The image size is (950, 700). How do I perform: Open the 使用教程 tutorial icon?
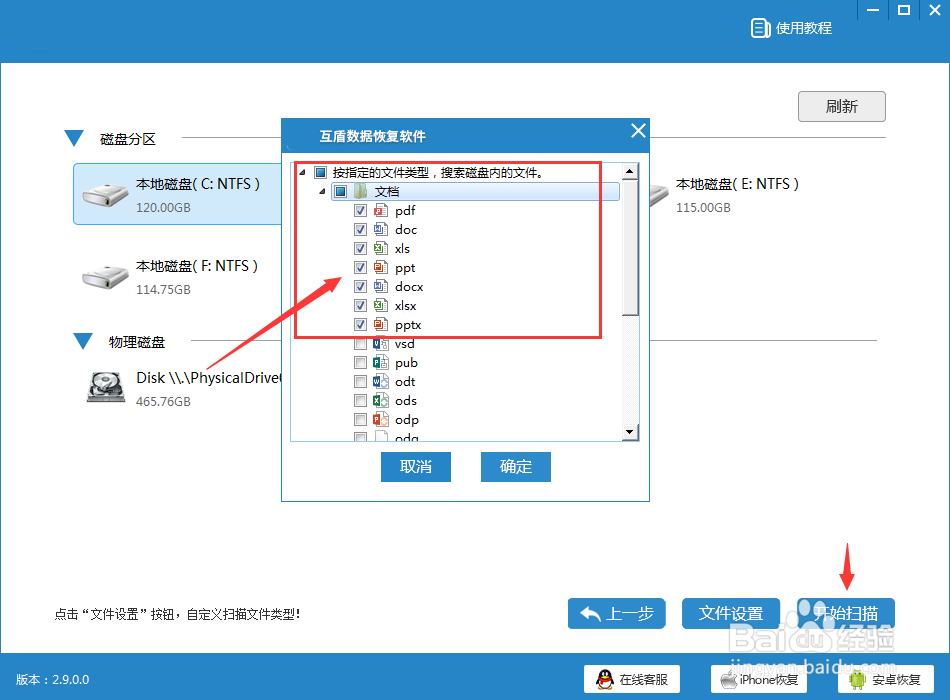758,27
